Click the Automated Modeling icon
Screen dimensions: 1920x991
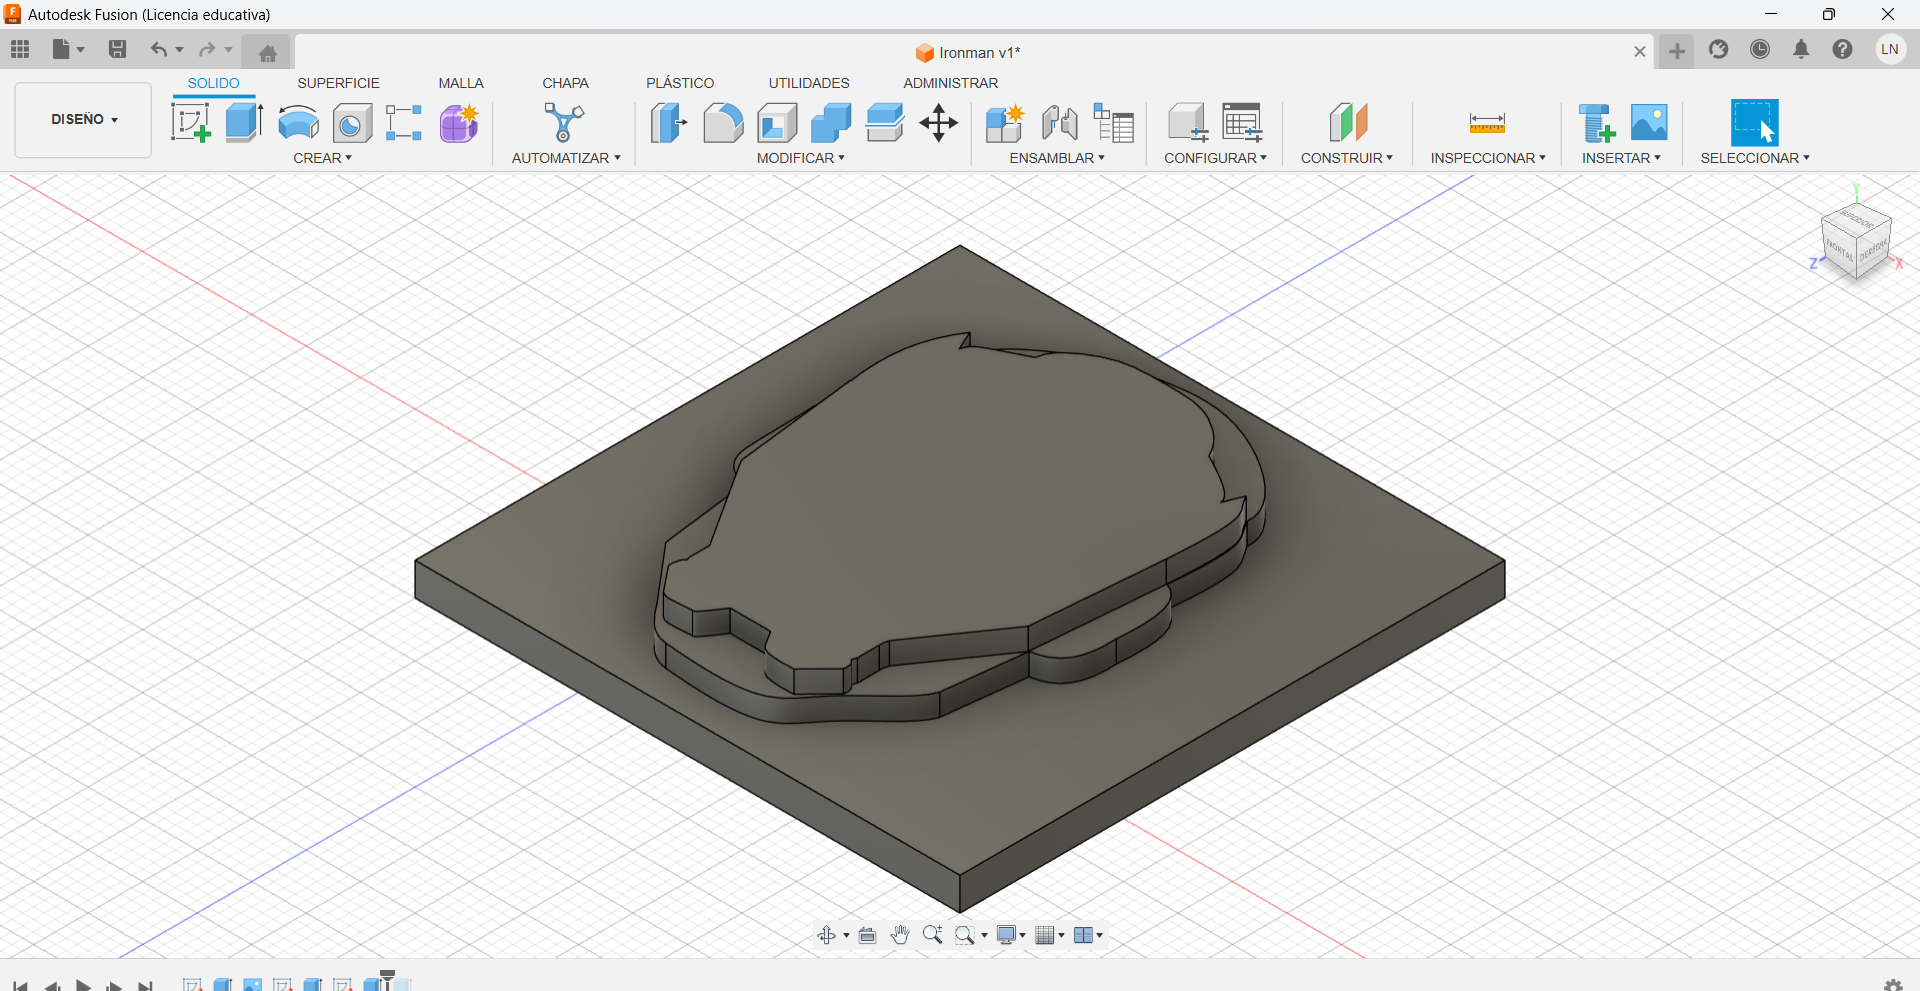point(564,123)
